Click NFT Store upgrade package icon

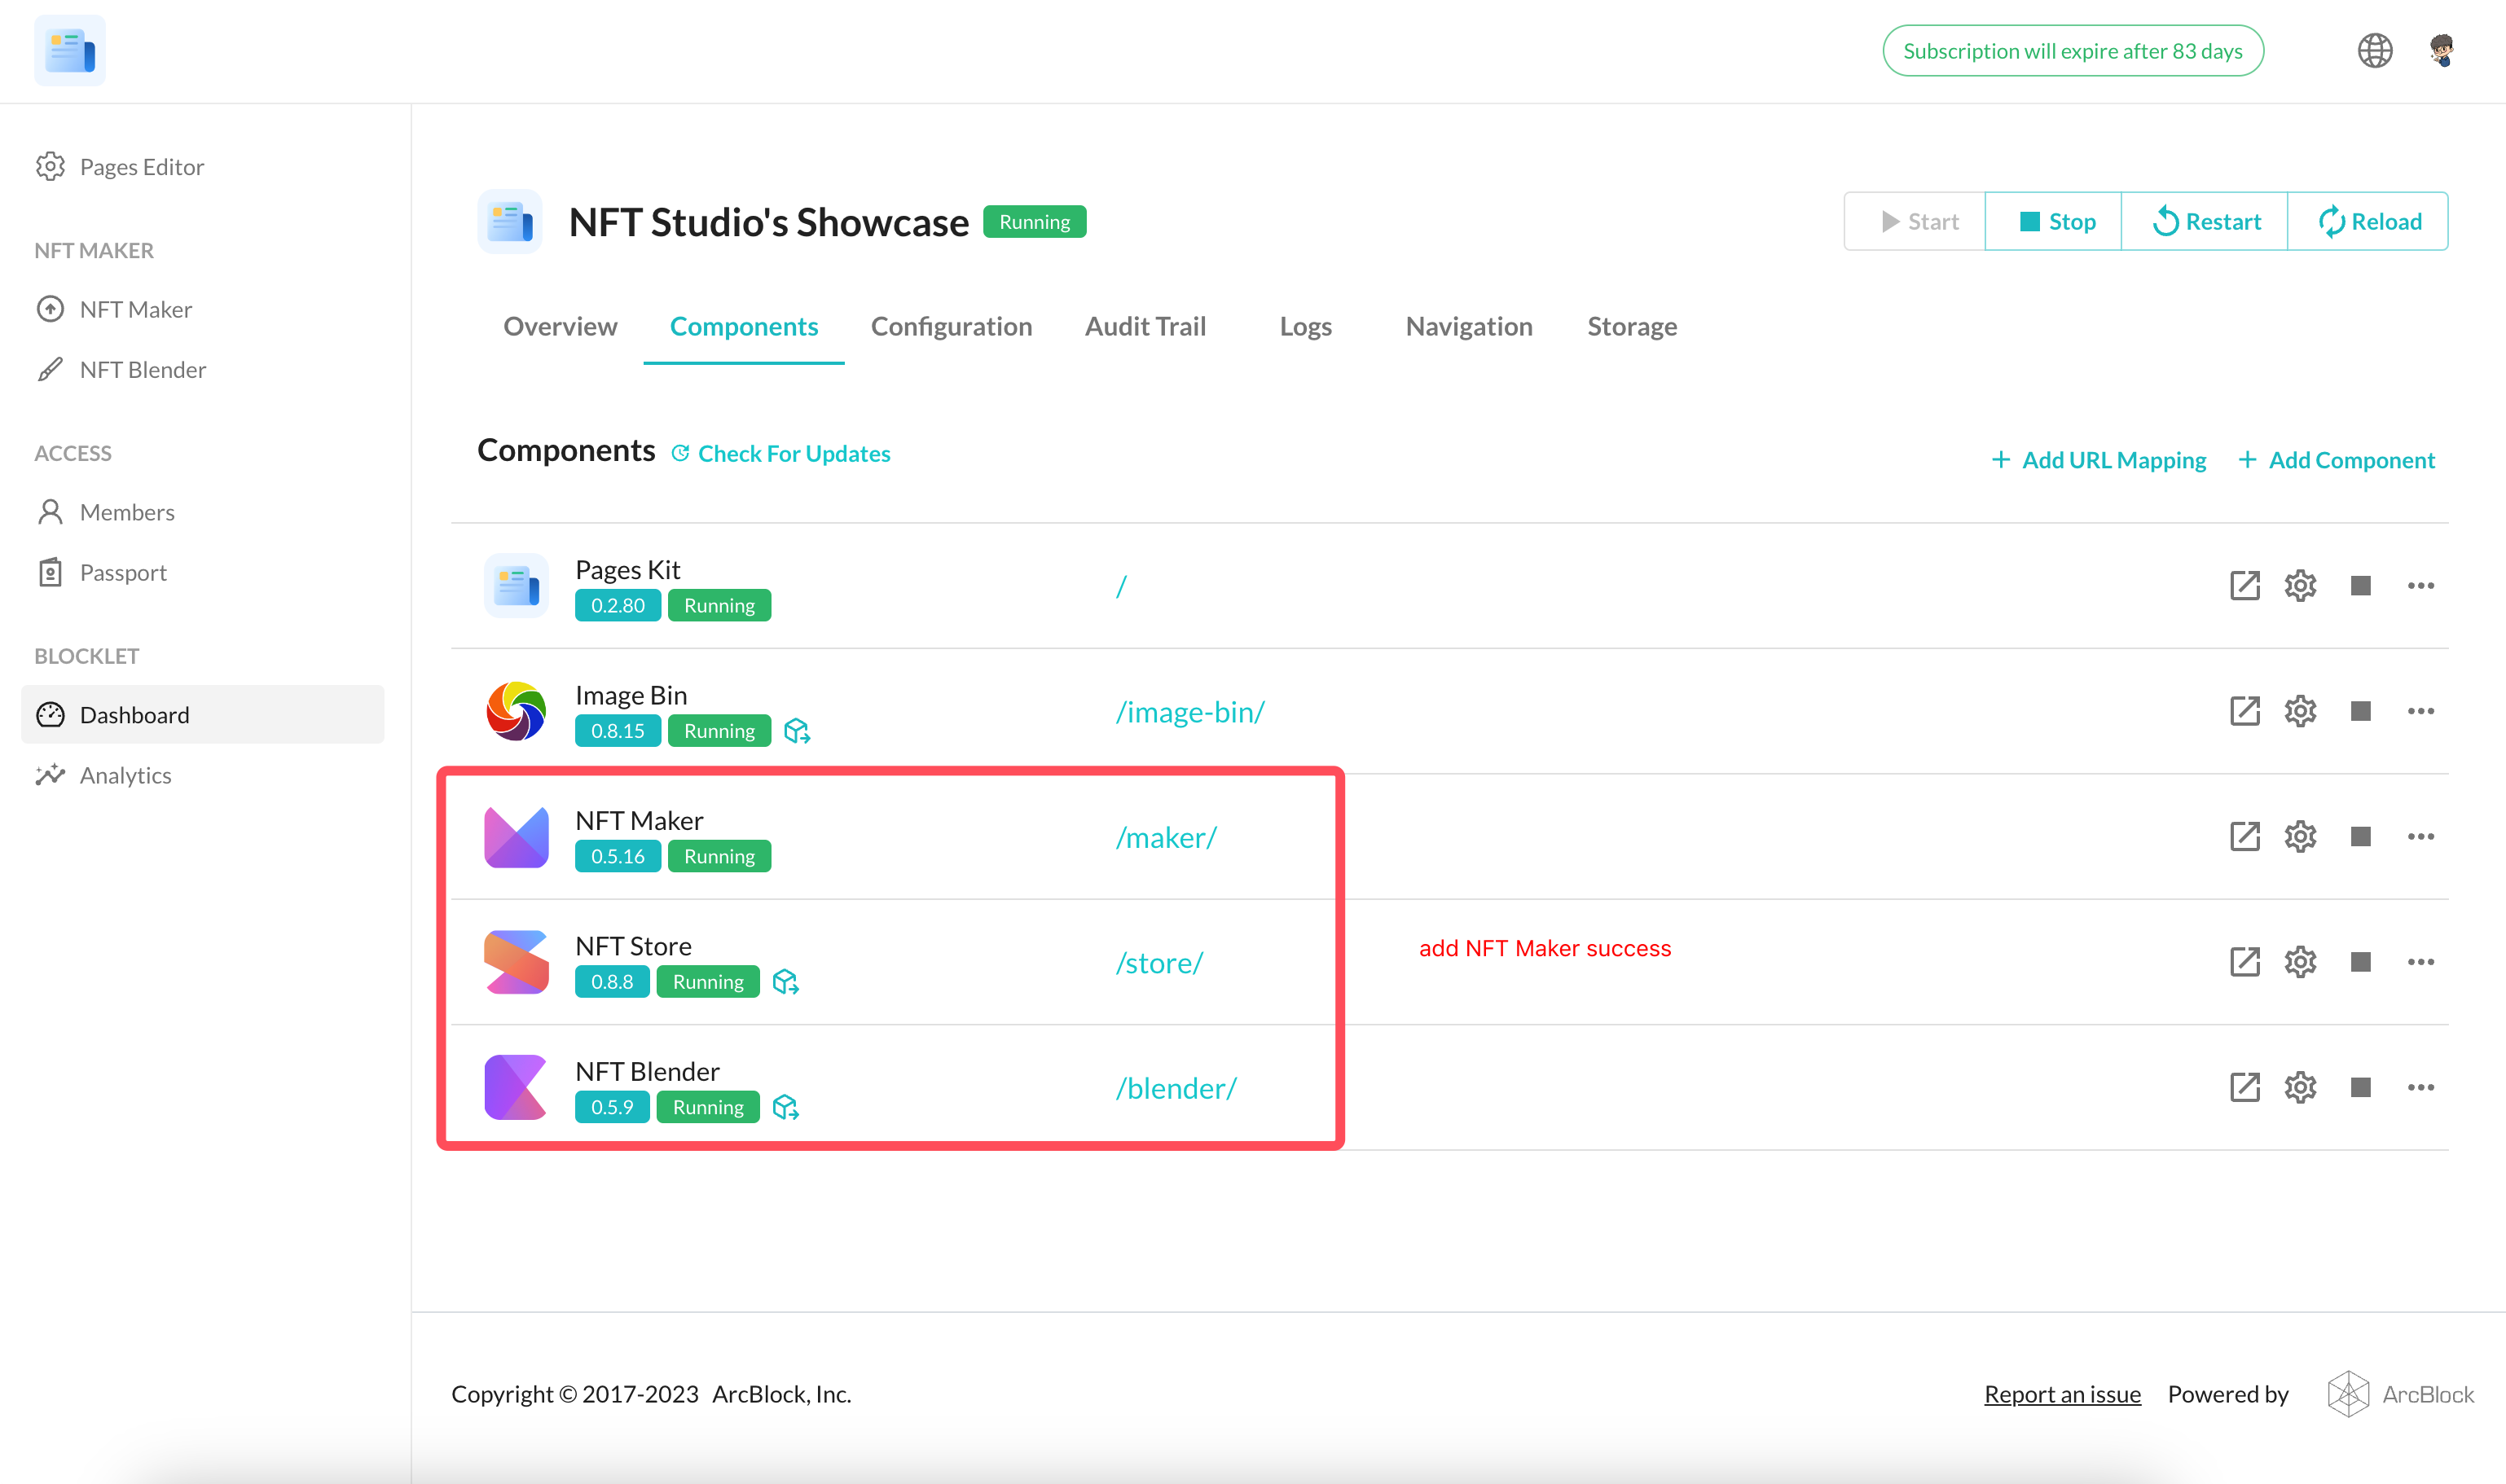pyautogui.click(x=786, y=982)
